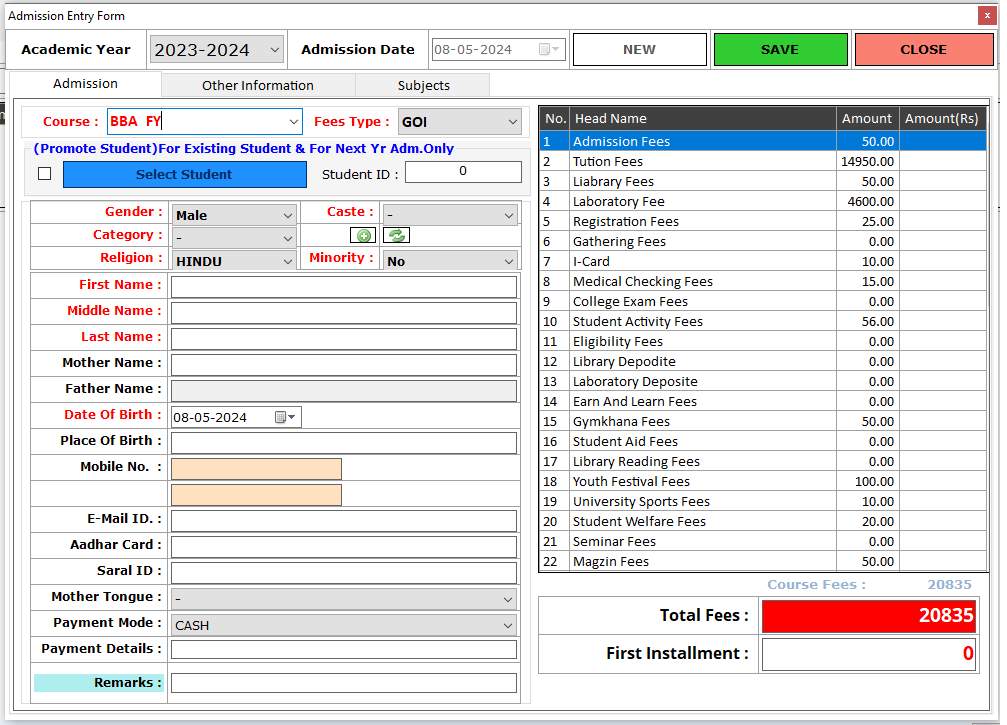The width and height of the screenshot is (1007, 725).
Task: Click the red CLOSE button
Action: tap(923, 50)
